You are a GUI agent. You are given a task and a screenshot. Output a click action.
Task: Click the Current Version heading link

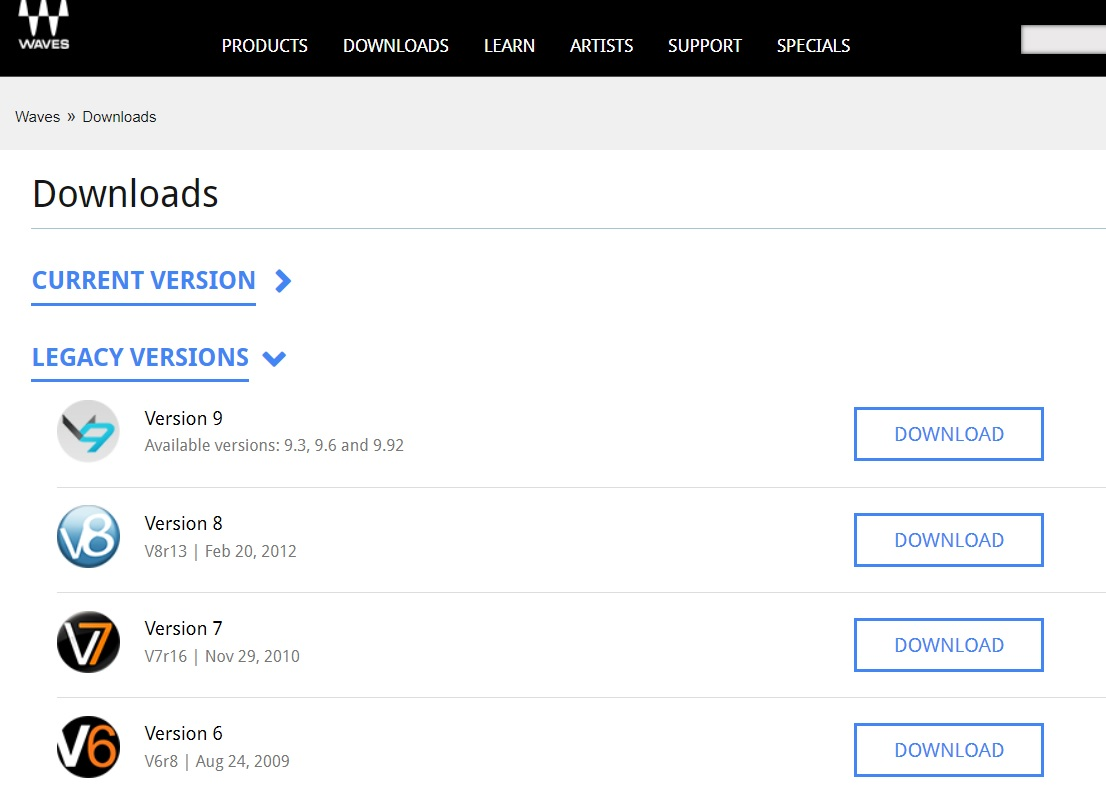144,281
